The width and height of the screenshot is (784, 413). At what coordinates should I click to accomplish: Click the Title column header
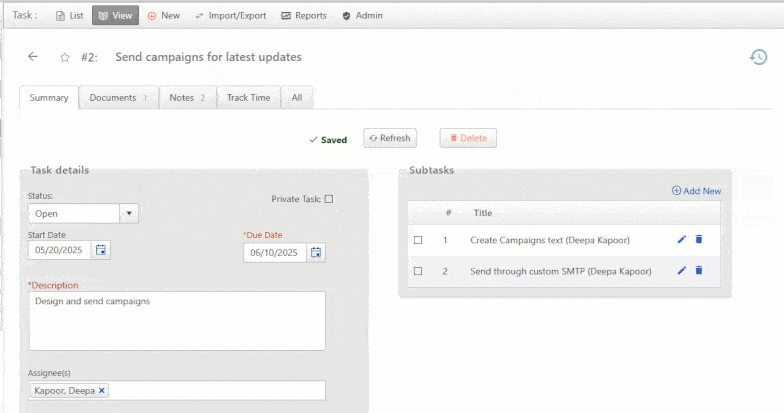pos(482,213)
